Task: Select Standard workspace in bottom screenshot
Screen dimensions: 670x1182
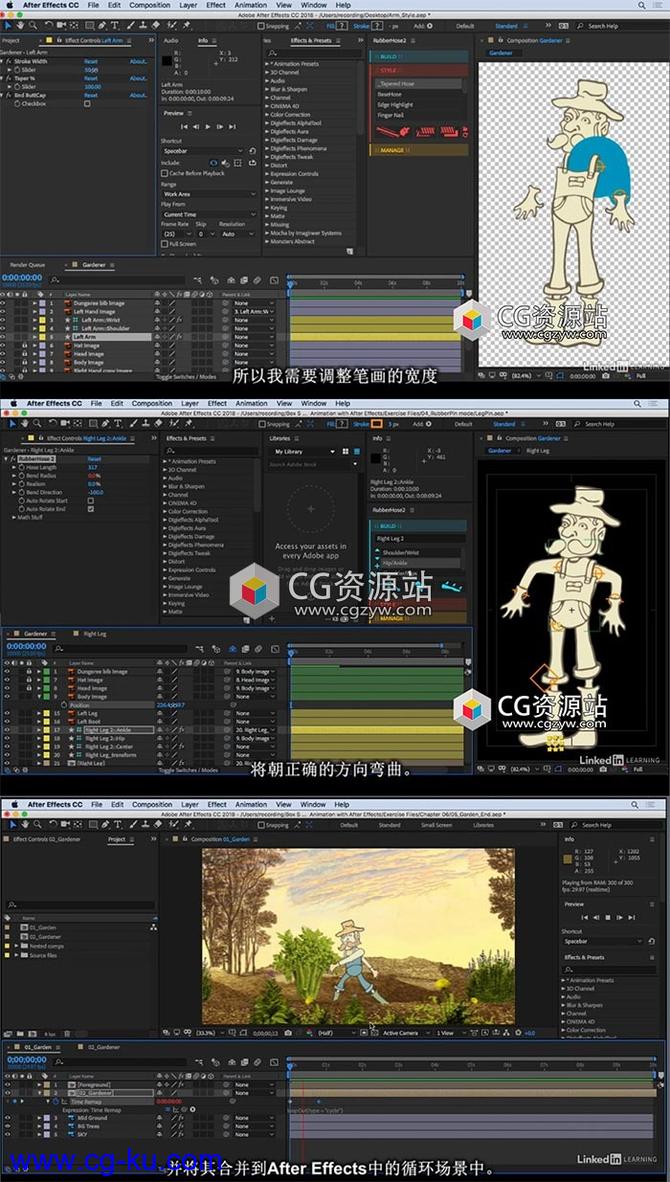Action: 390,825
